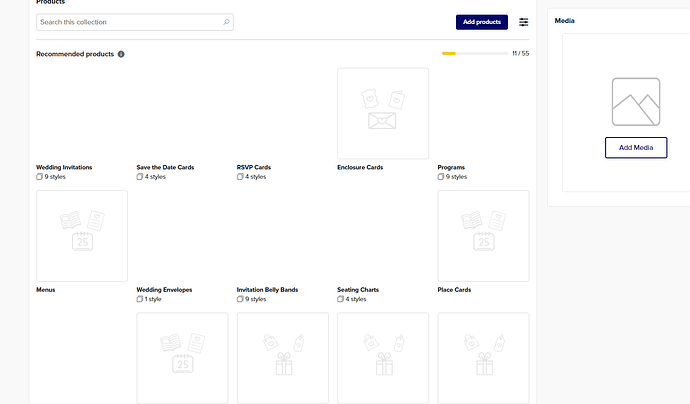Open the filter settings sliders icon
The height and width of the screenshot is (404, 690).
point(523,22)
